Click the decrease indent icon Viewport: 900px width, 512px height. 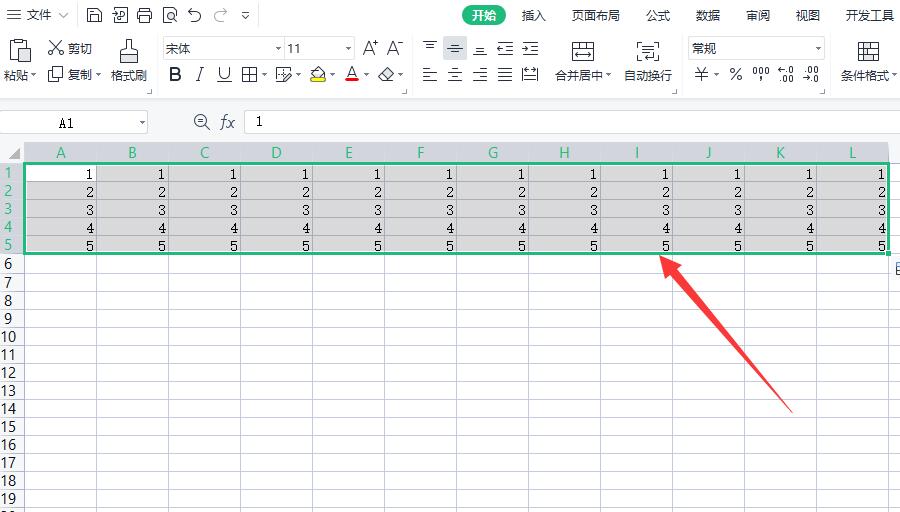click(x=505, y=48)
